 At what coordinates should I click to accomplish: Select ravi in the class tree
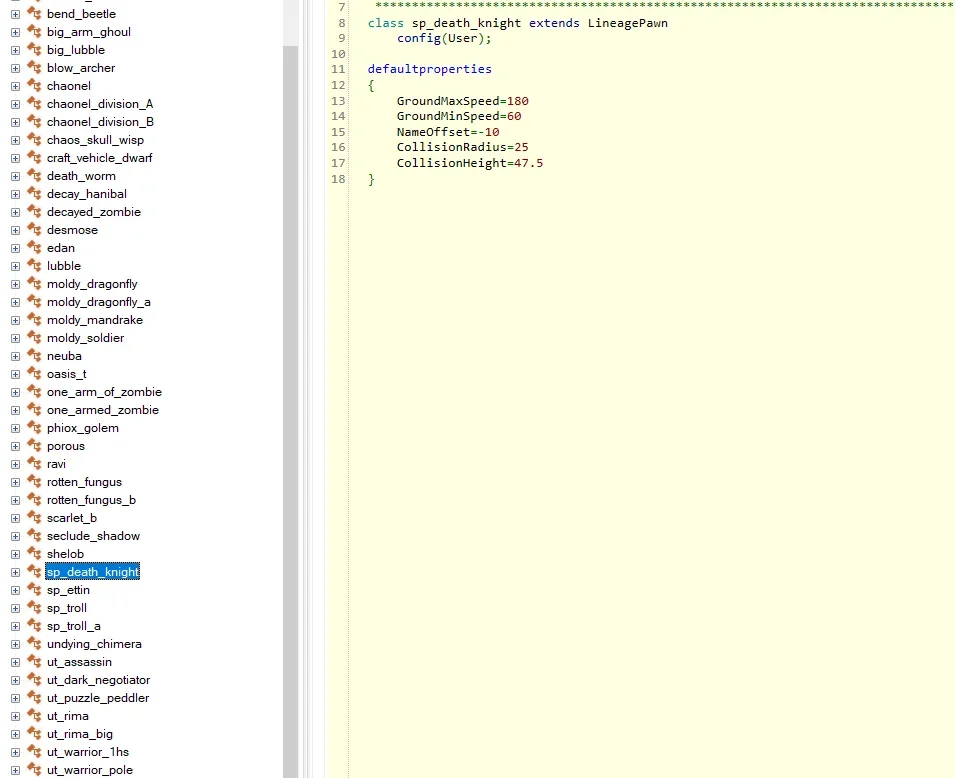[x=56, y=464]
